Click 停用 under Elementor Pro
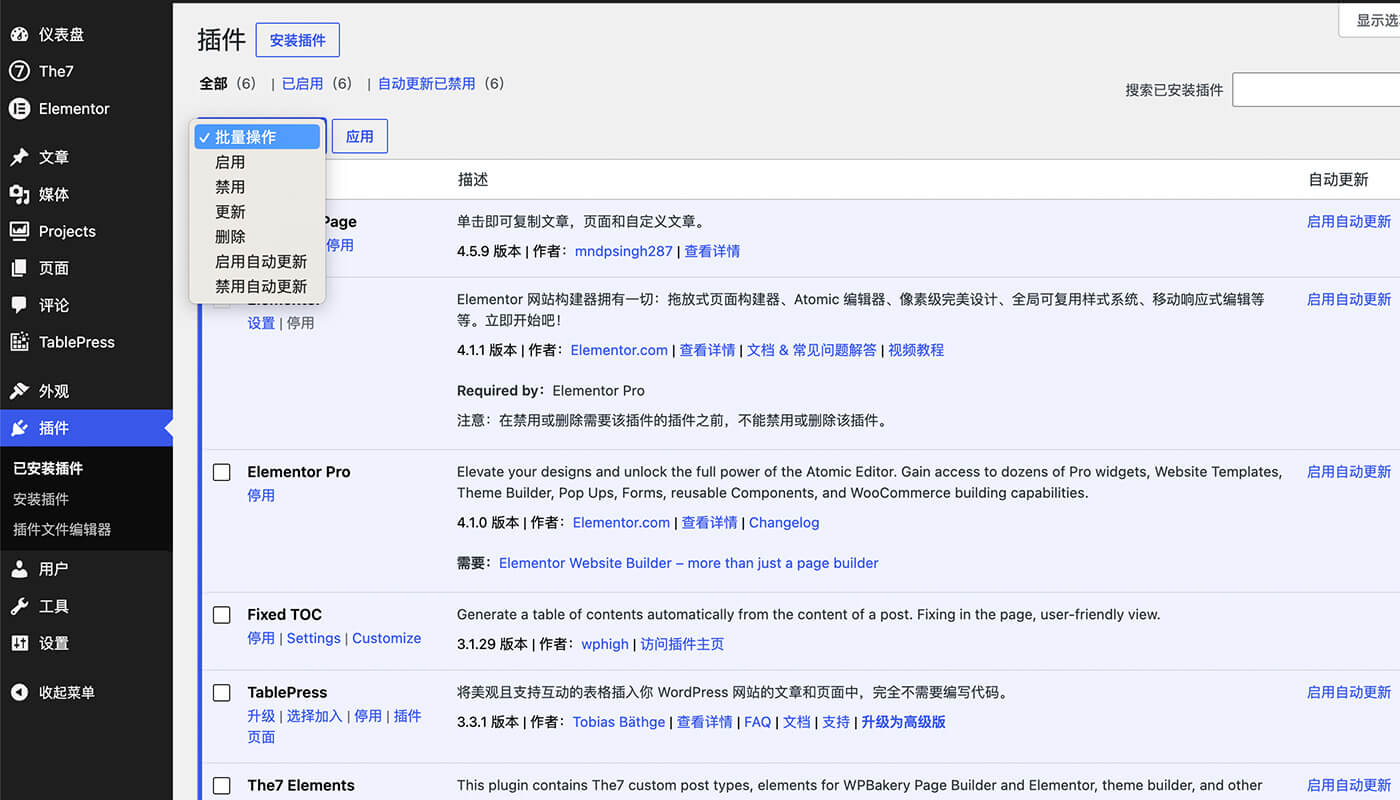1400x800 pixels. (x=261, y=496)
